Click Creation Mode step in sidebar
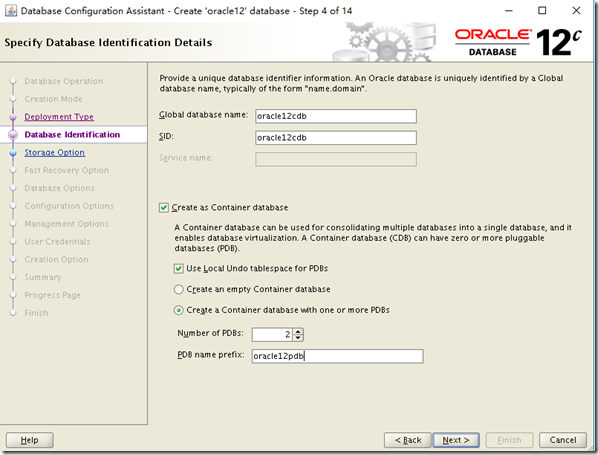The image size is (599, 455). coord(53,99)
